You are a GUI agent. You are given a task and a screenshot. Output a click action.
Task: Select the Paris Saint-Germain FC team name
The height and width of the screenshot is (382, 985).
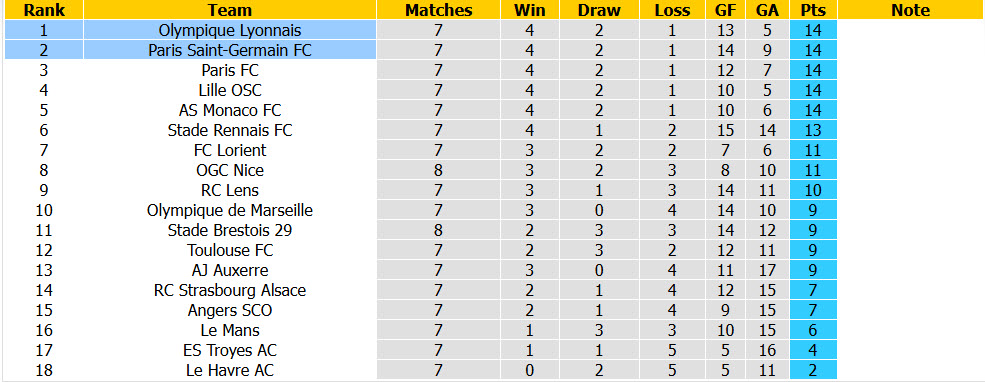point(230,50)
